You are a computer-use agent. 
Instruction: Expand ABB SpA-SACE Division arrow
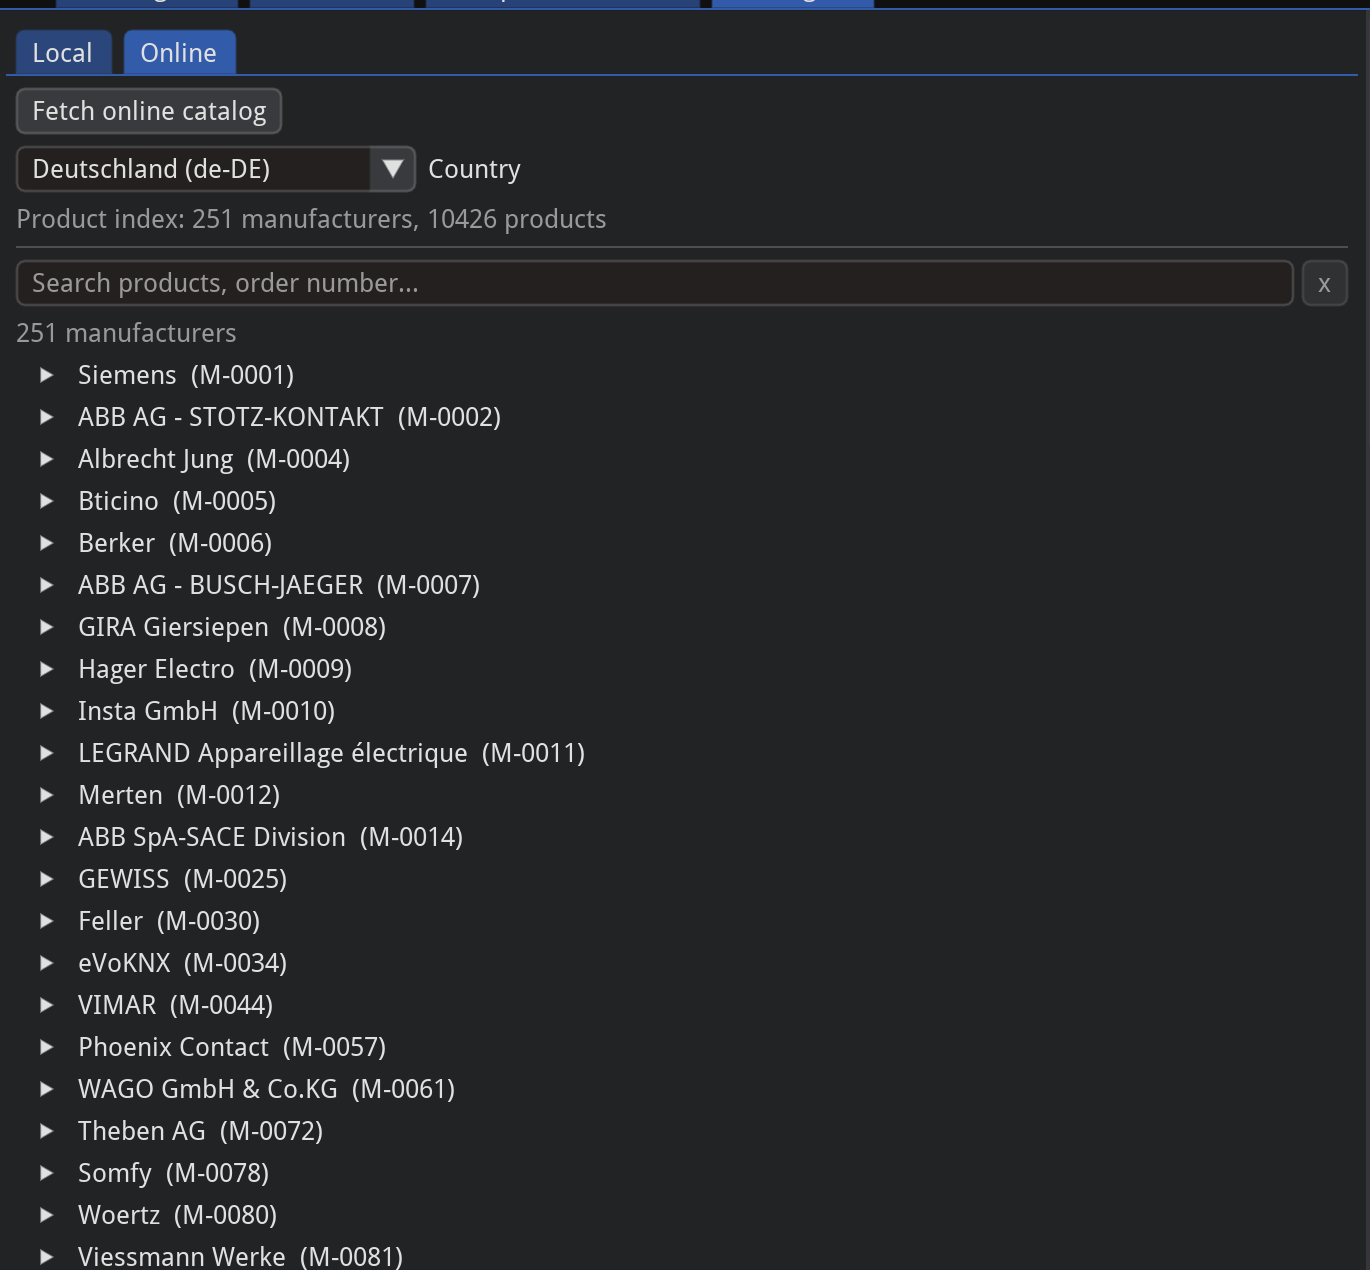point(46,837)
